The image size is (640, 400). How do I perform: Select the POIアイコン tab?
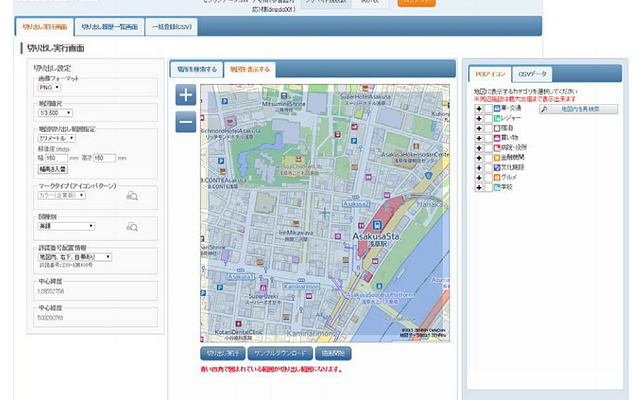(x=490, y=74)
